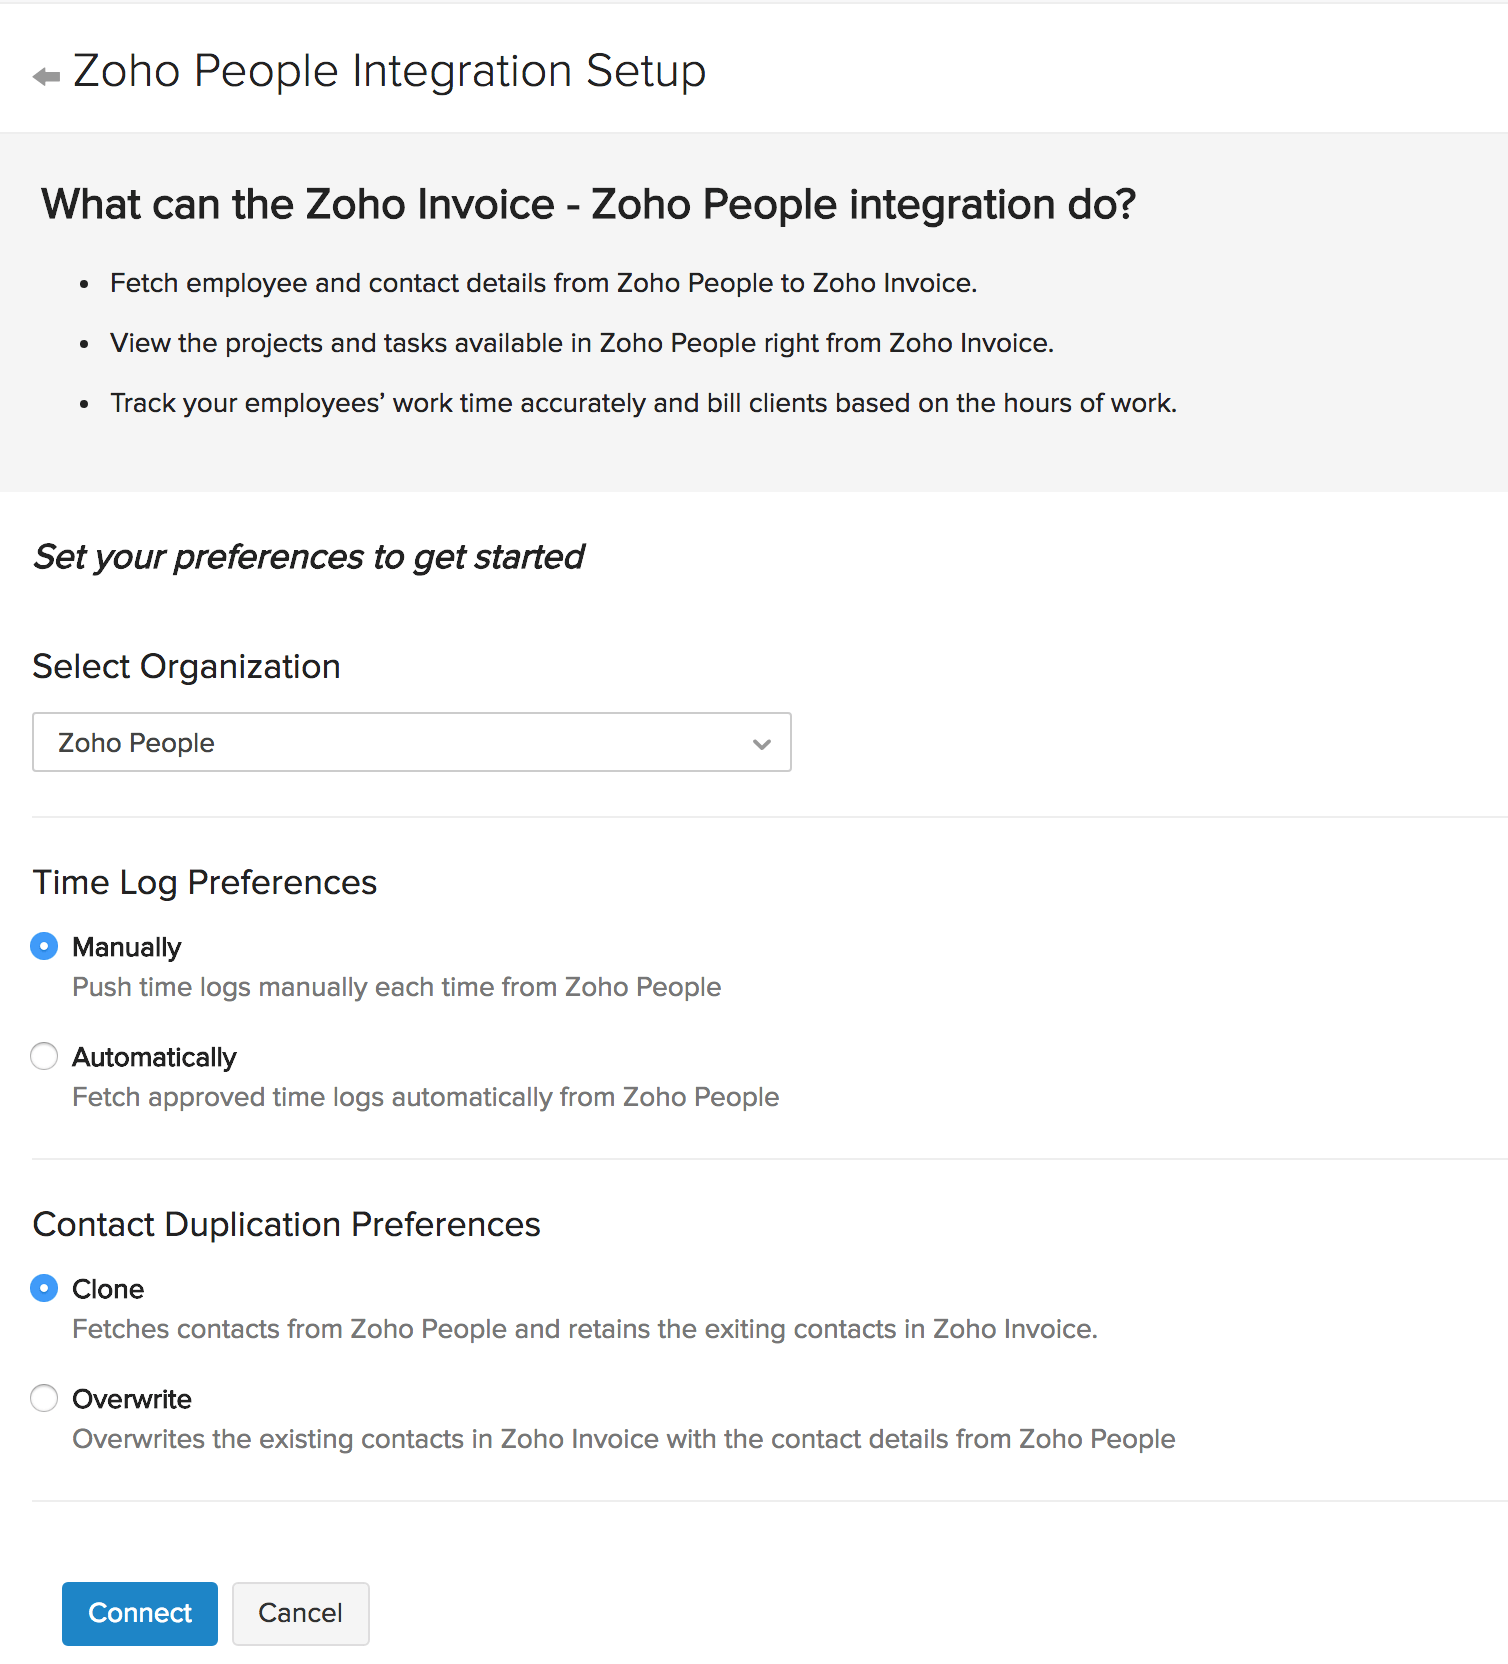
Task: Toggle the Manually radio button off
Action: tap(44, 946)
